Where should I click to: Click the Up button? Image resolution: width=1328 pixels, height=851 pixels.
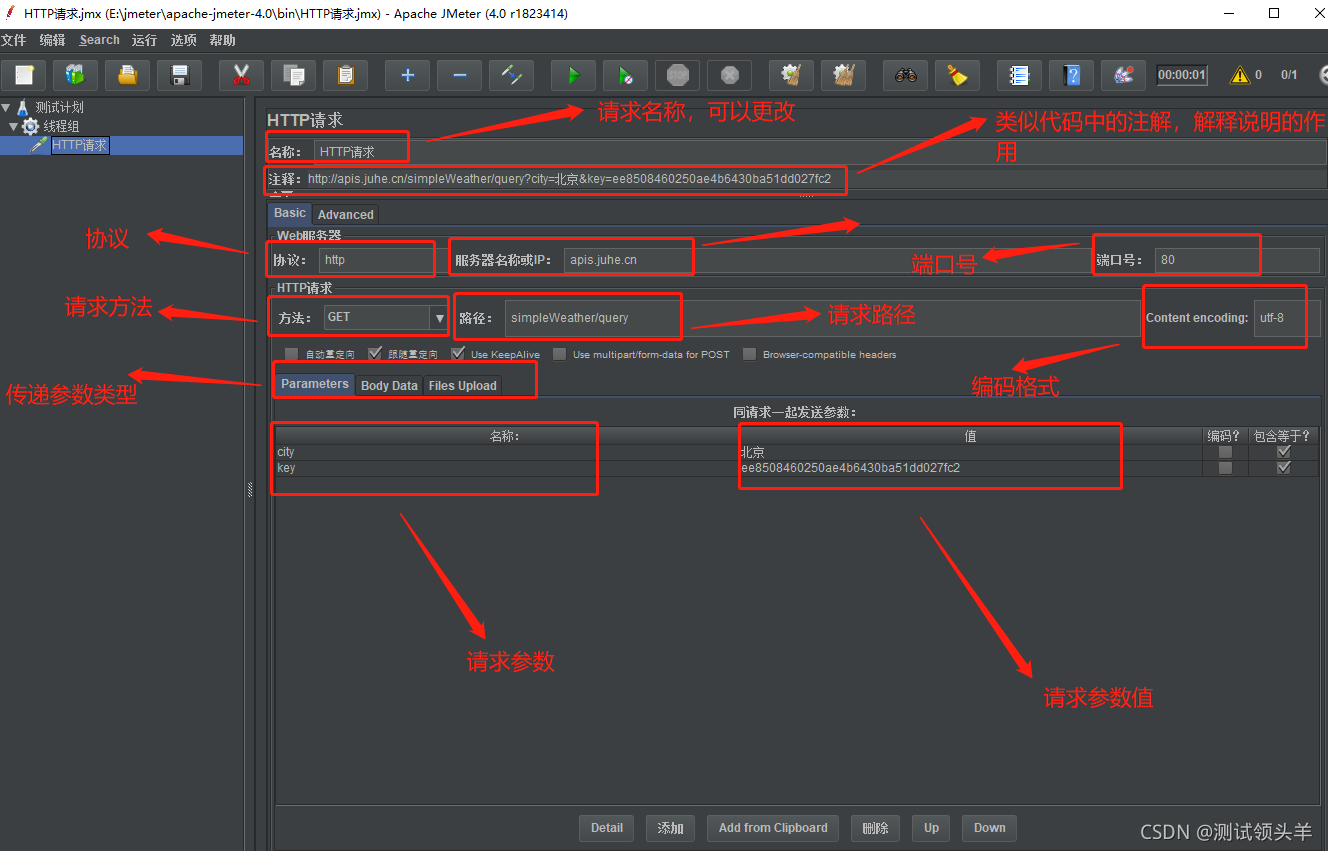tap(931, 827)
